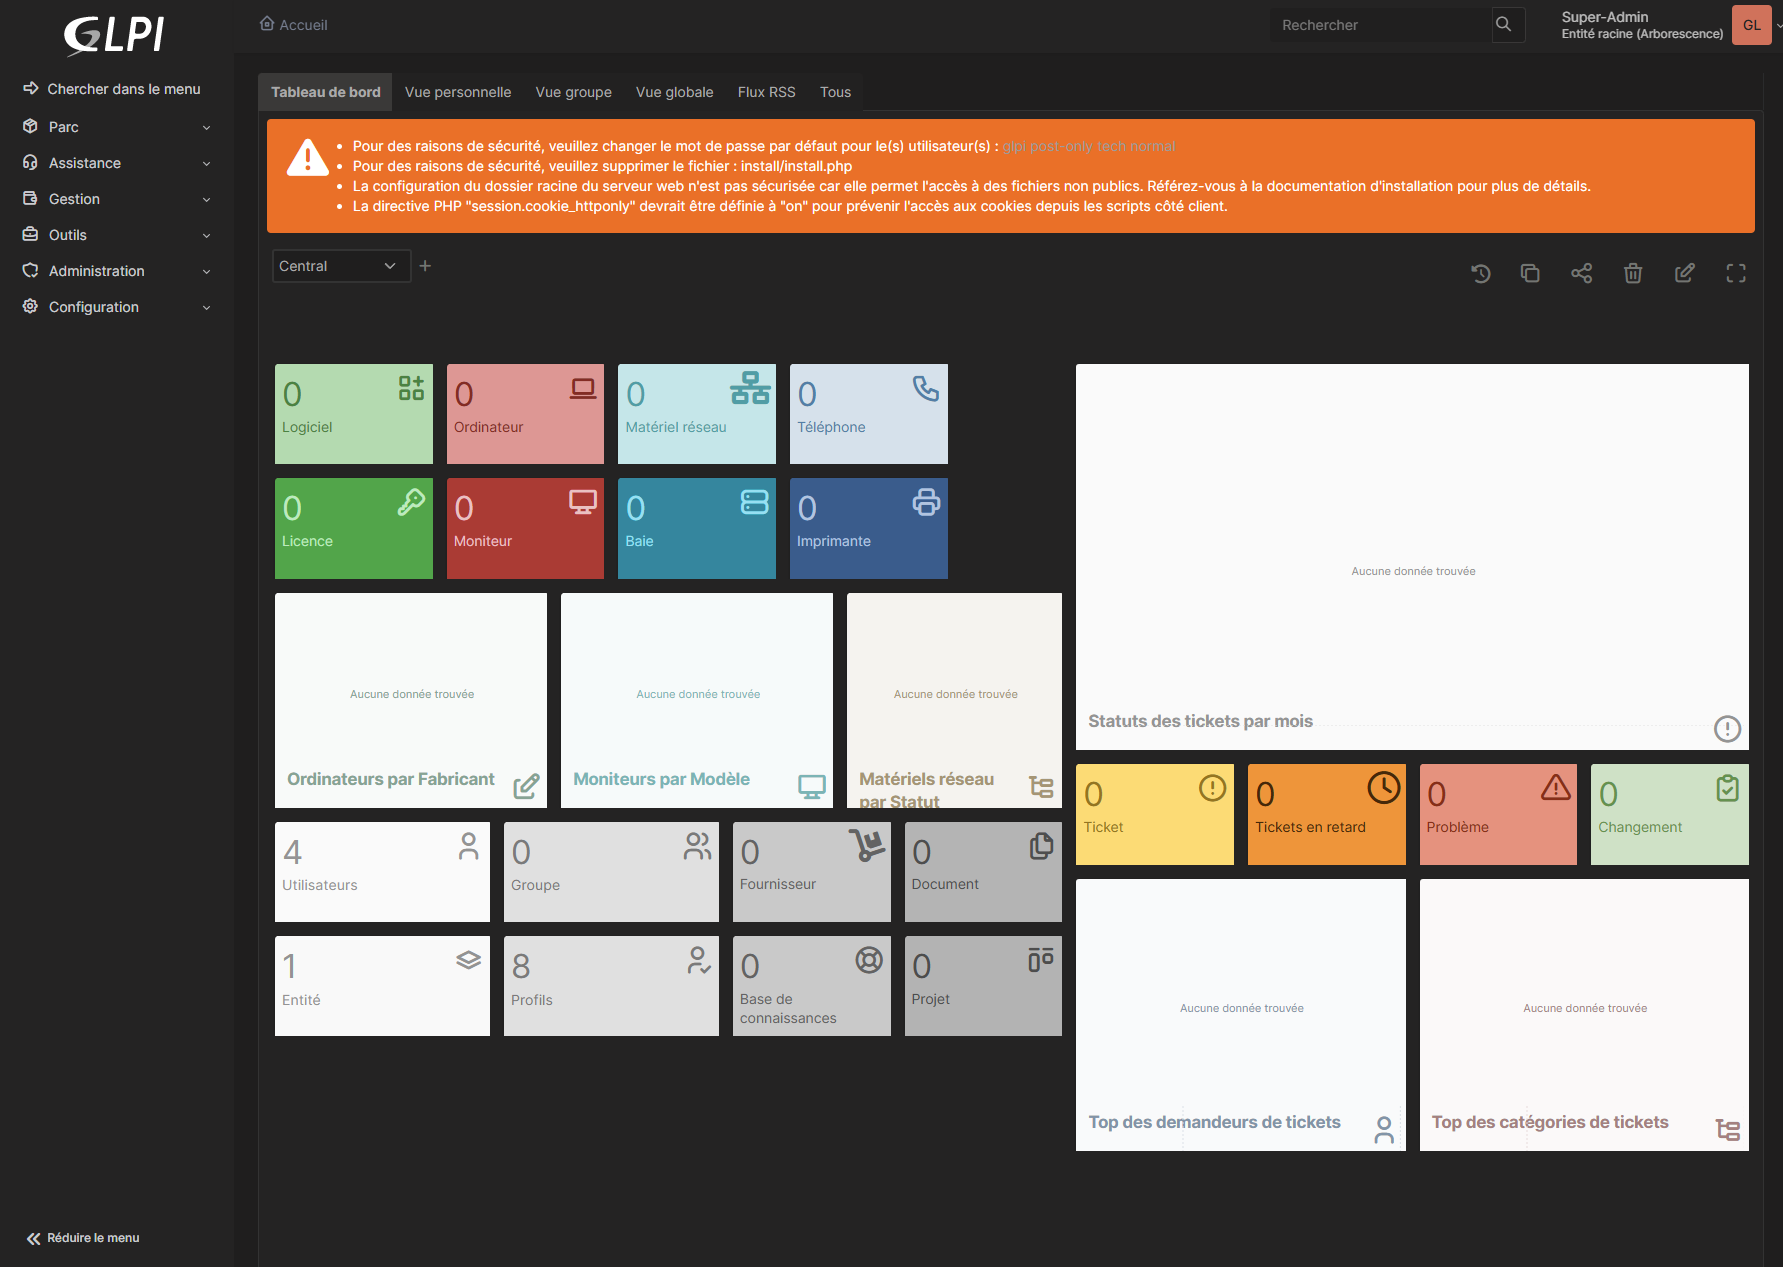Expand the Assistance menu
1783x1267 pixels.
pos(116,163)
